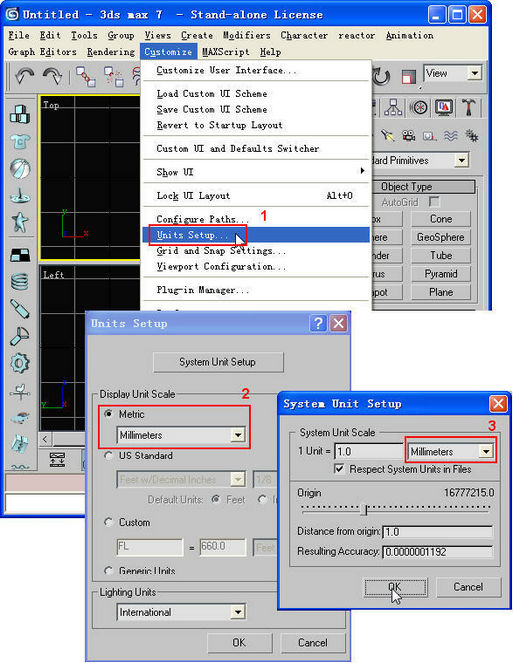Image resolution: width=513 pixels, height=663 pixels.
Task: Click reactor Deforming Mesh star icon
Action: click(20, 222)
